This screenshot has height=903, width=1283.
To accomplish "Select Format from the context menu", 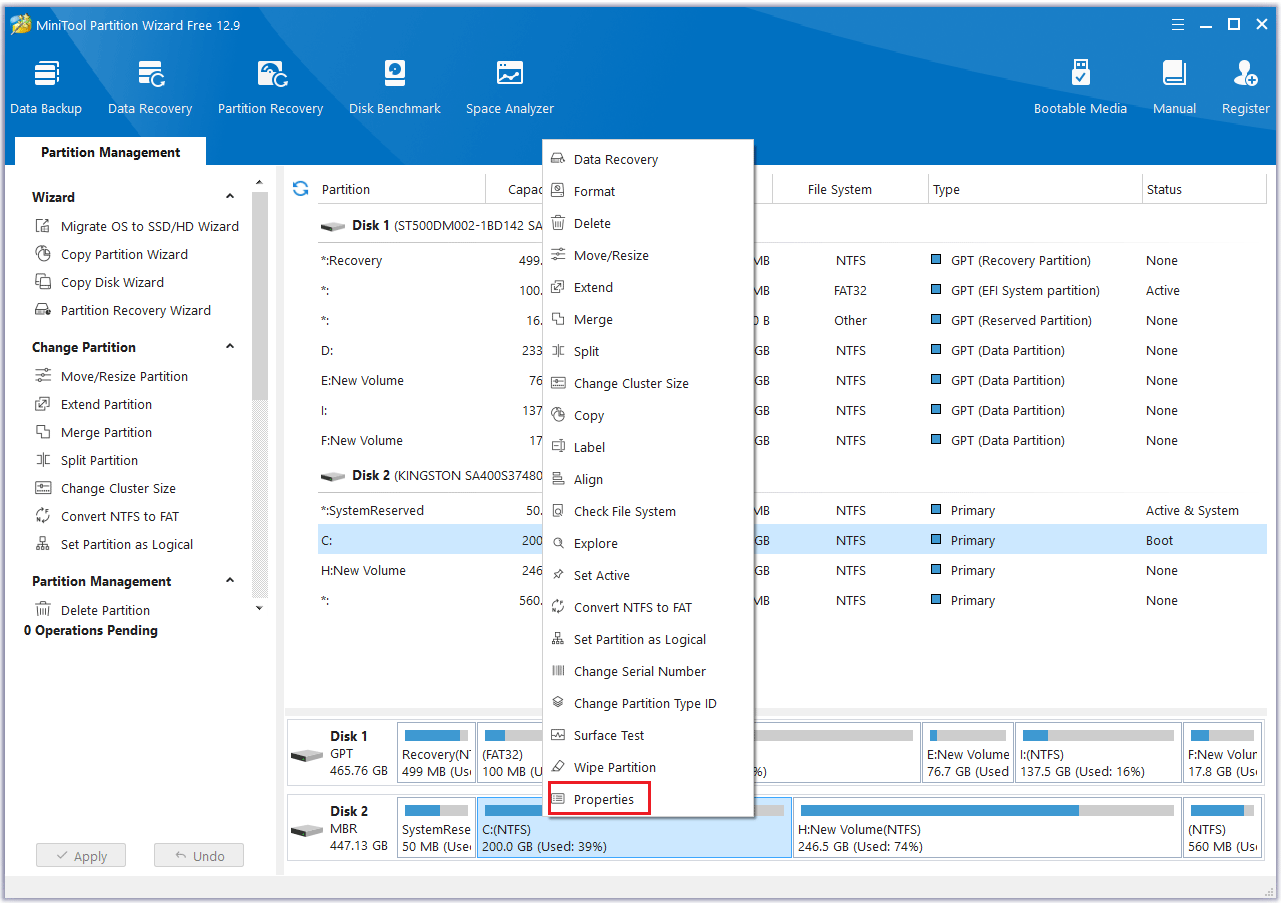I will (647, 191).
